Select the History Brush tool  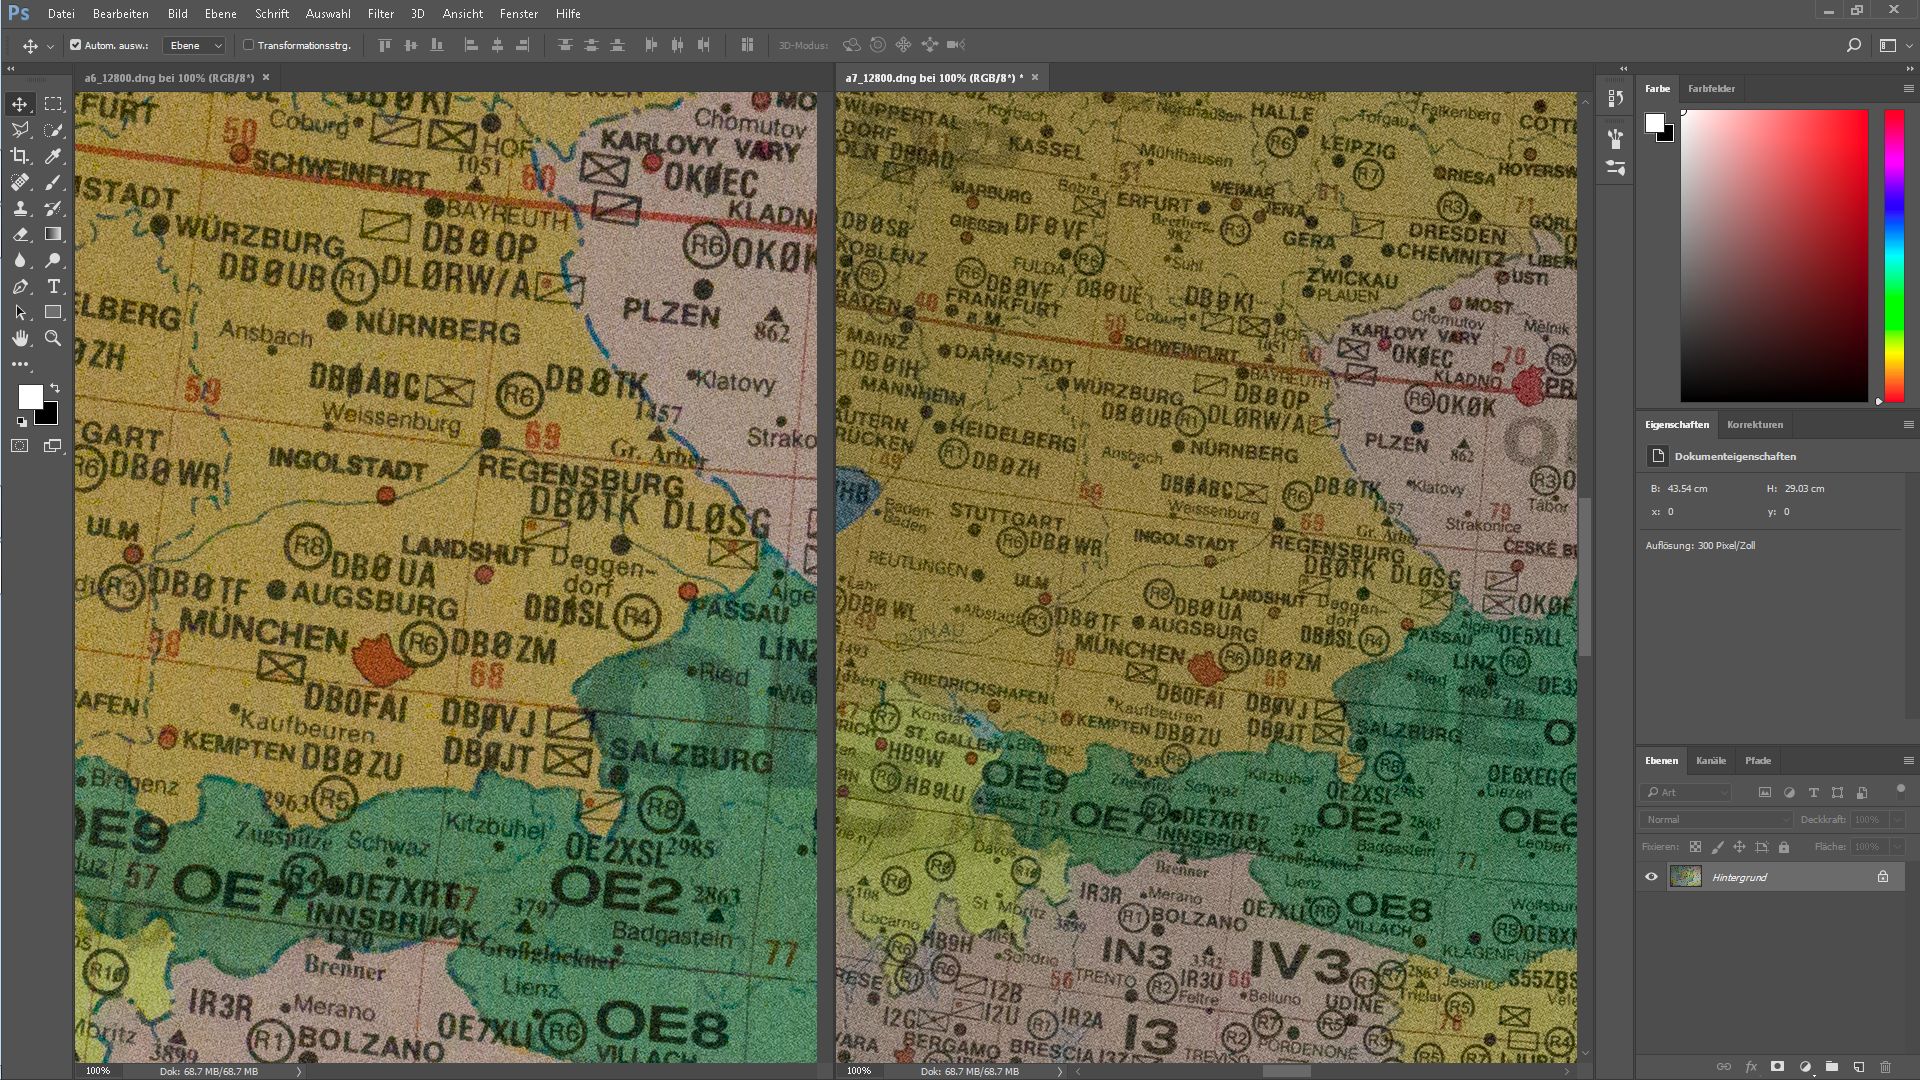coord(53,208)
